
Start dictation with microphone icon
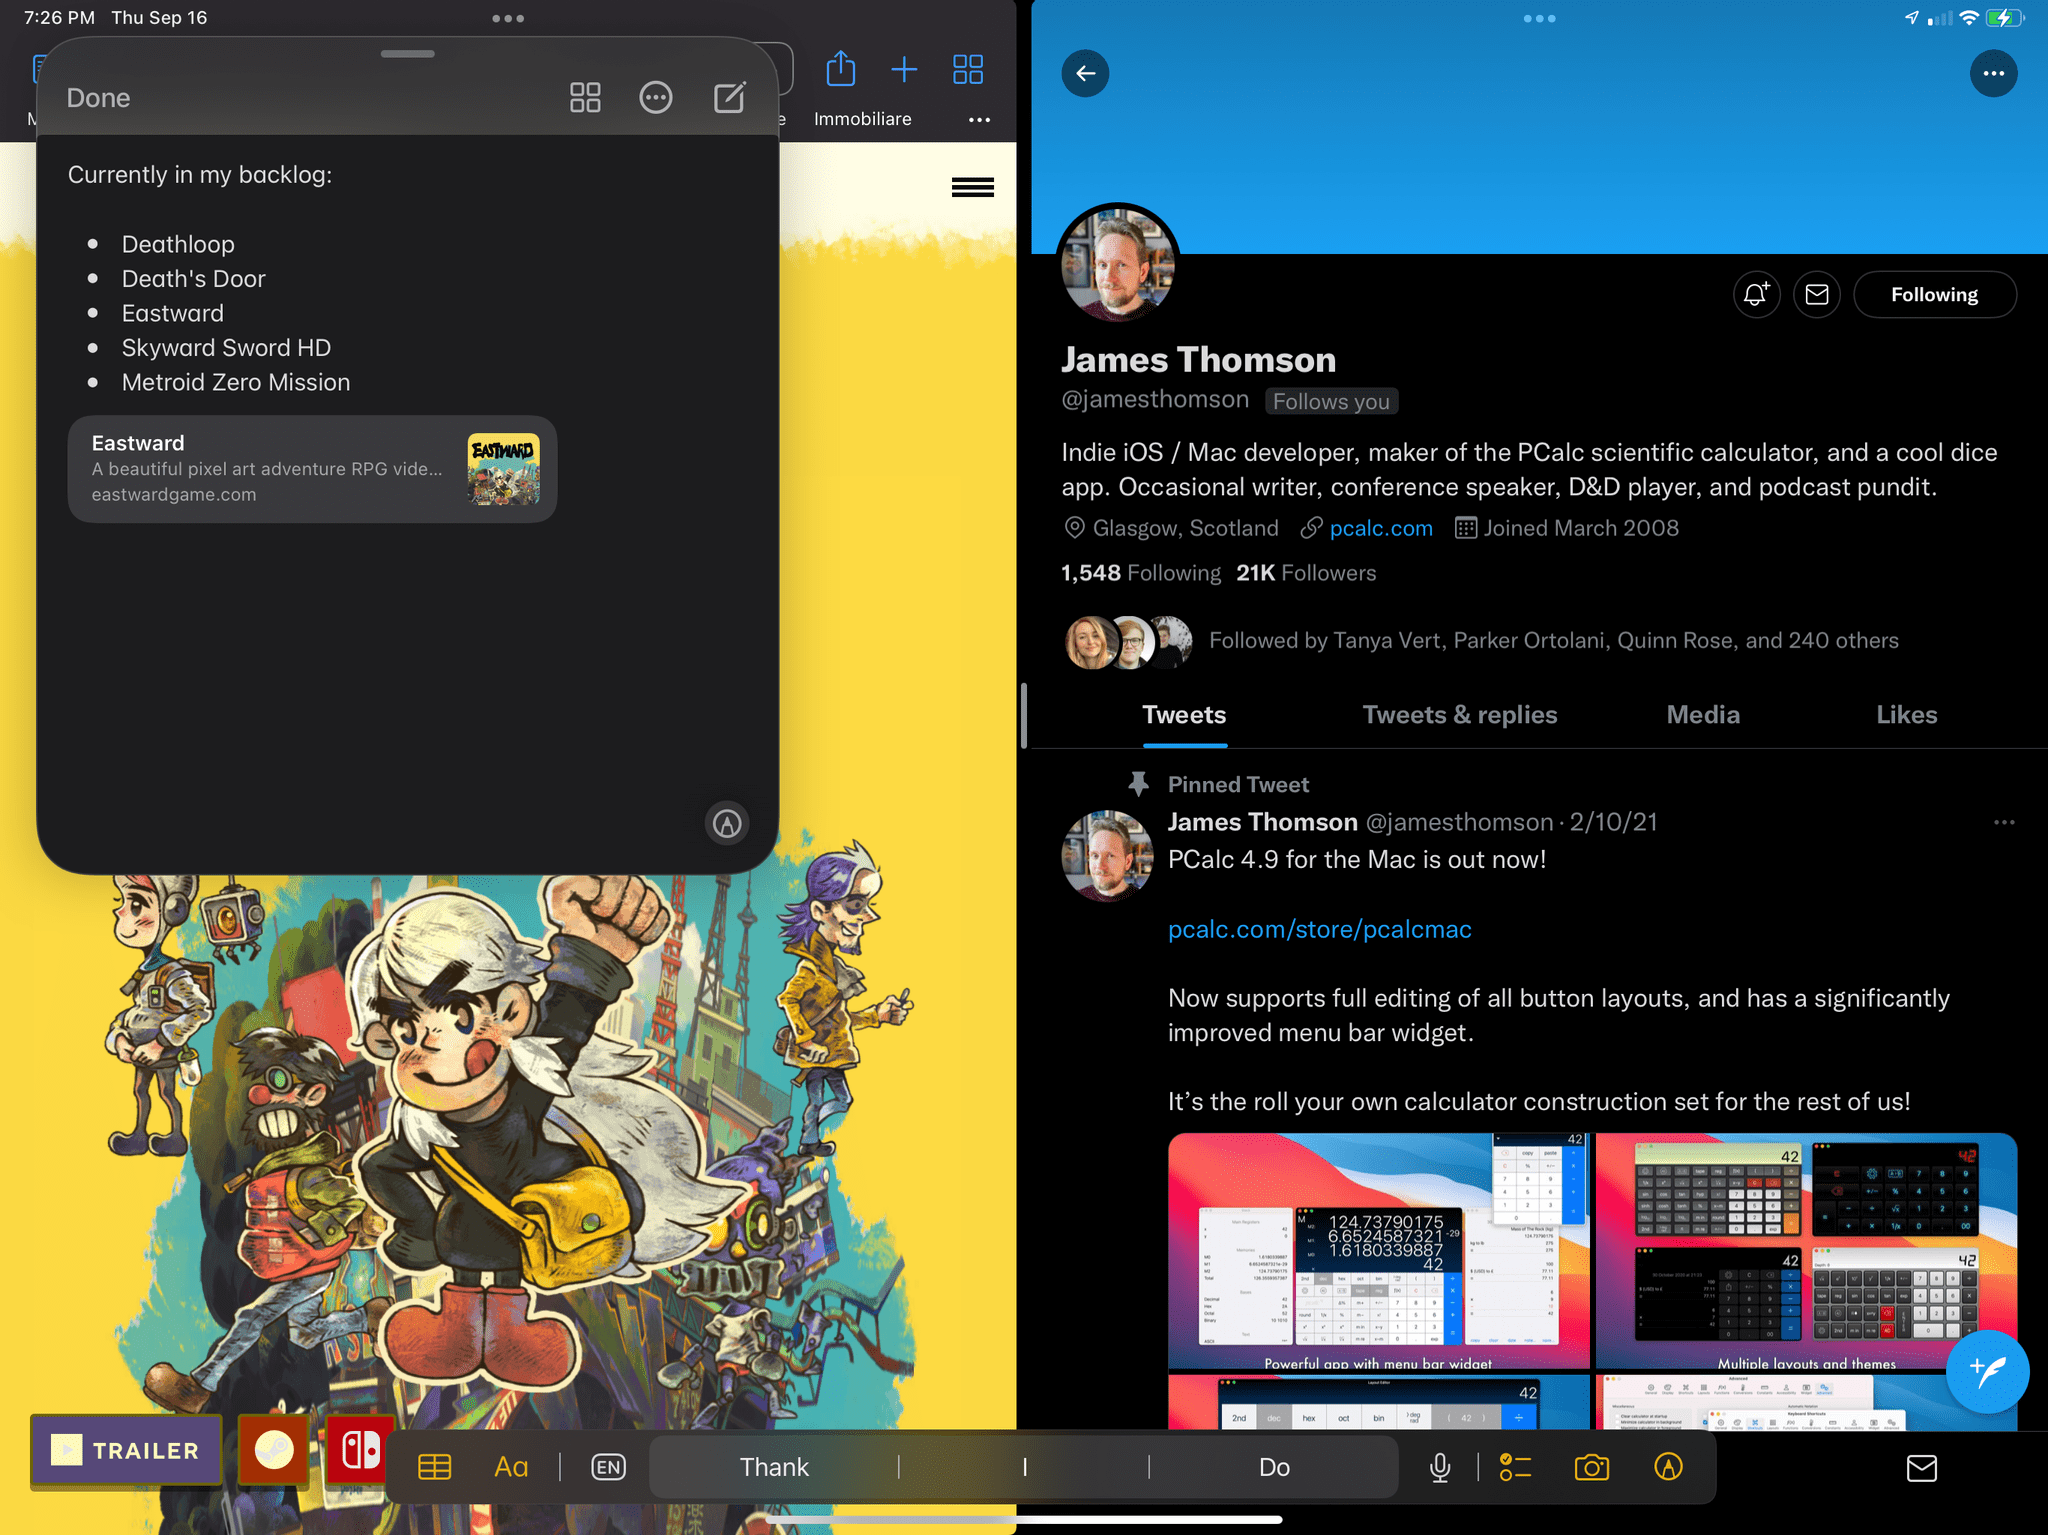pyautogui.click(x=1440, y=1467)
